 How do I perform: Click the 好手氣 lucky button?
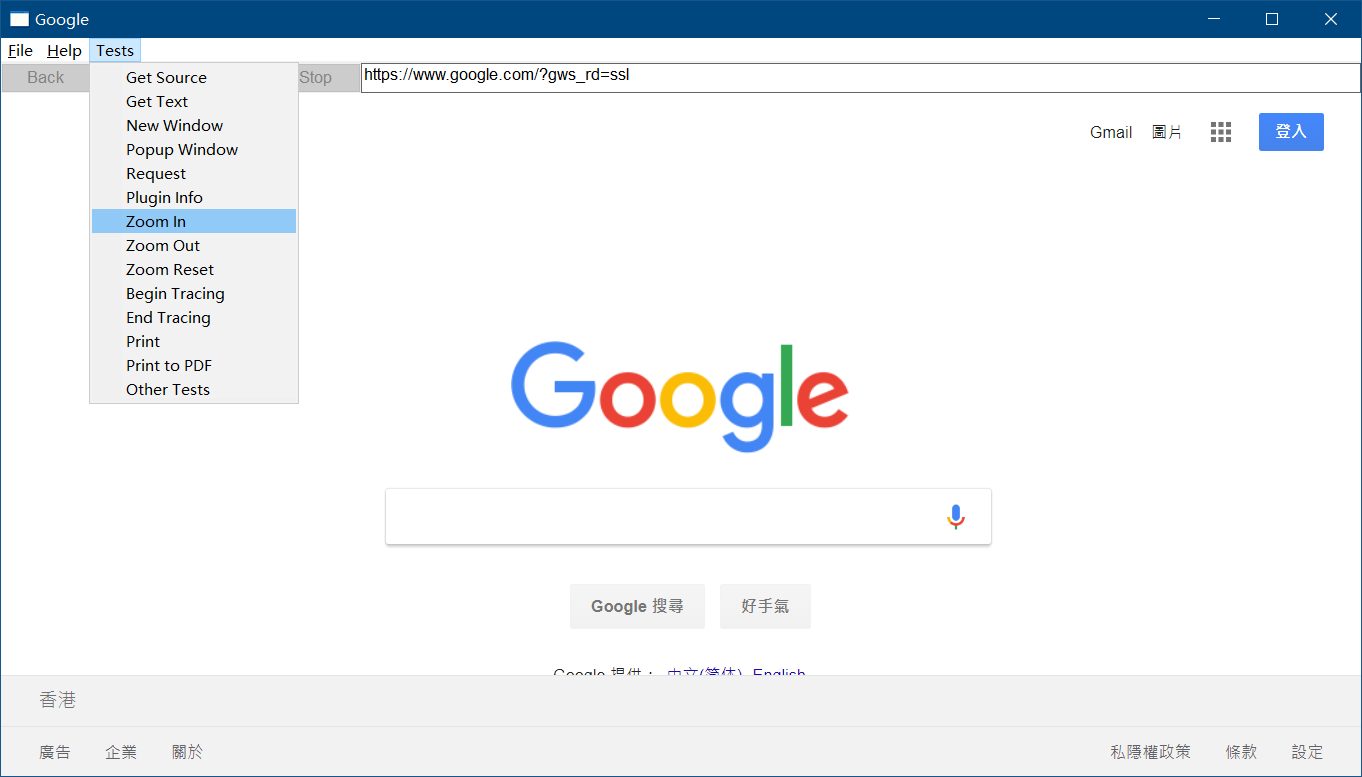click(x=765, y=607)
